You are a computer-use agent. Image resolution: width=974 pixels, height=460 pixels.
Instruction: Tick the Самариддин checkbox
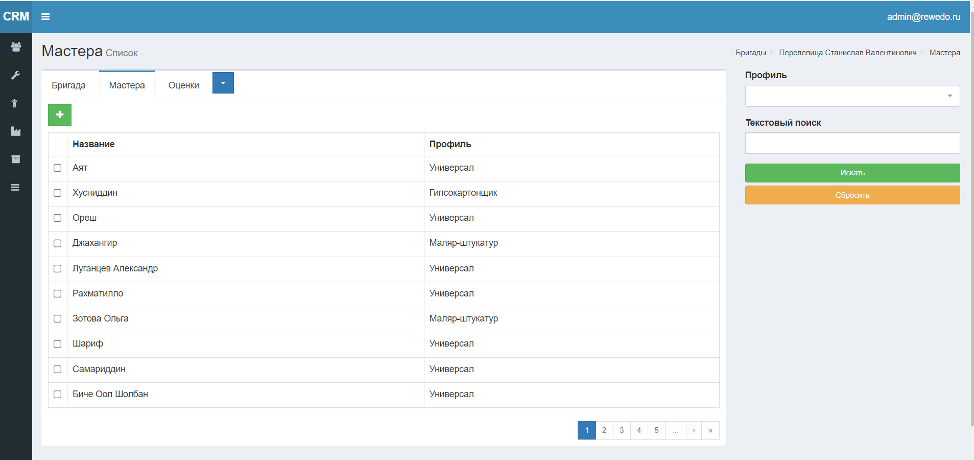click(57, 369)
